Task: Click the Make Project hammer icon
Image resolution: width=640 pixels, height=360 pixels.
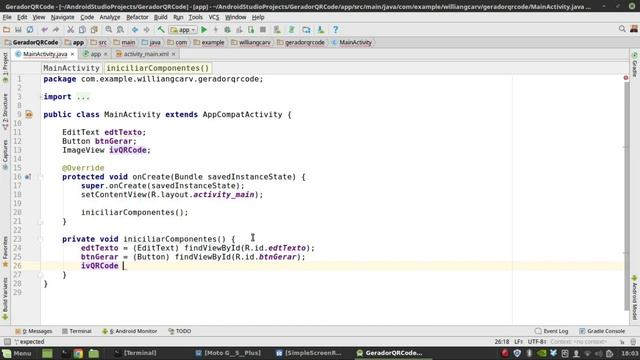Action: click(161, 29)
